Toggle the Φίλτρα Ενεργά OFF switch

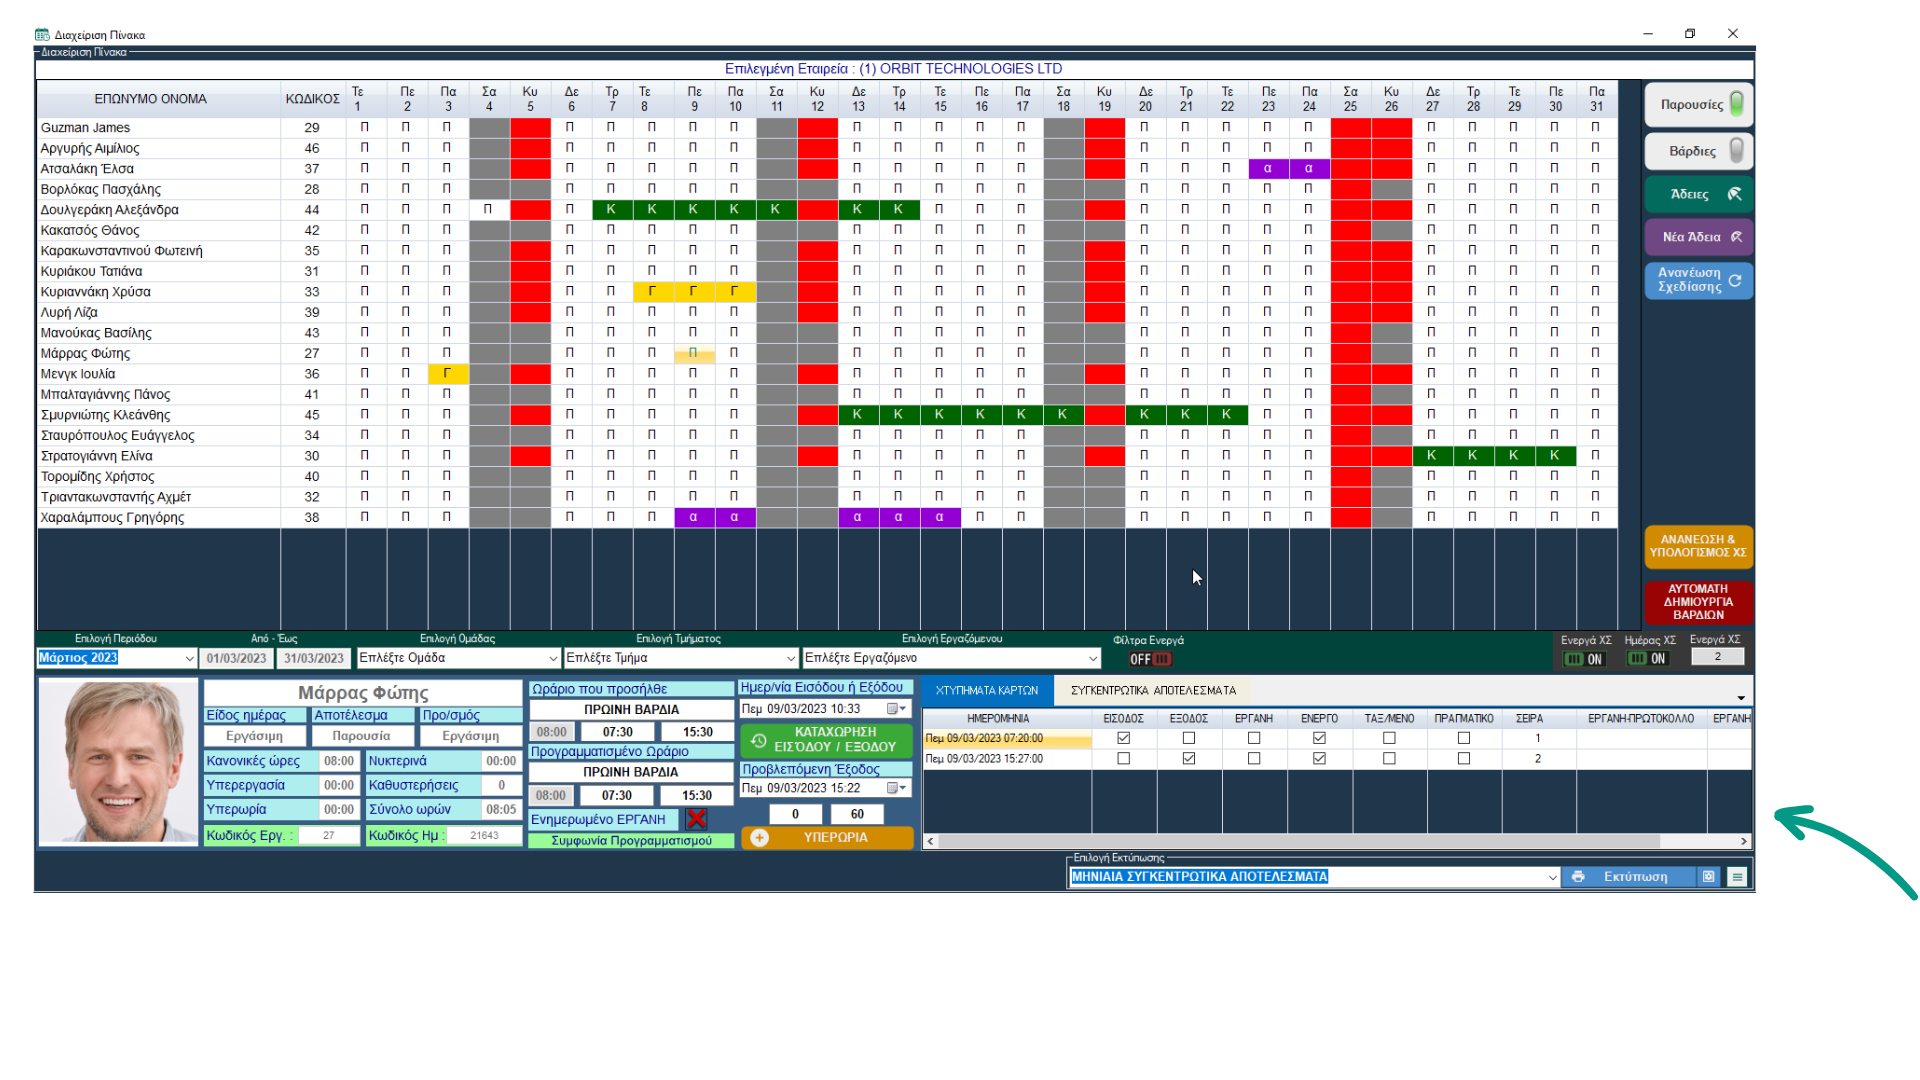[x=1150, y=659]
